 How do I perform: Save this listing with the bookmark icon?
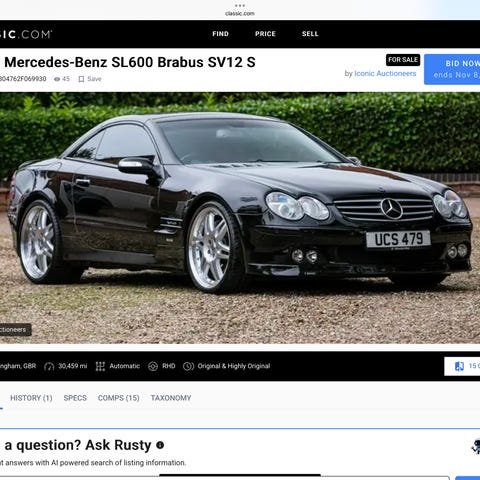(x=81, y=79)
